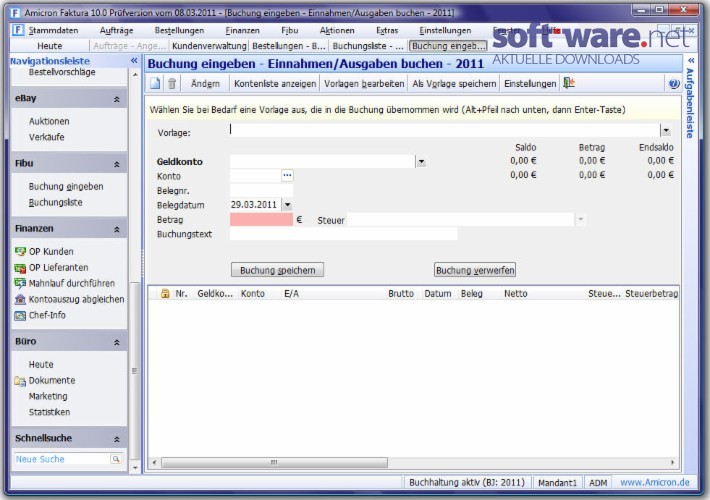710x500 pixels.
Task: Switch to the Heute tab
Action: point(50,46)
